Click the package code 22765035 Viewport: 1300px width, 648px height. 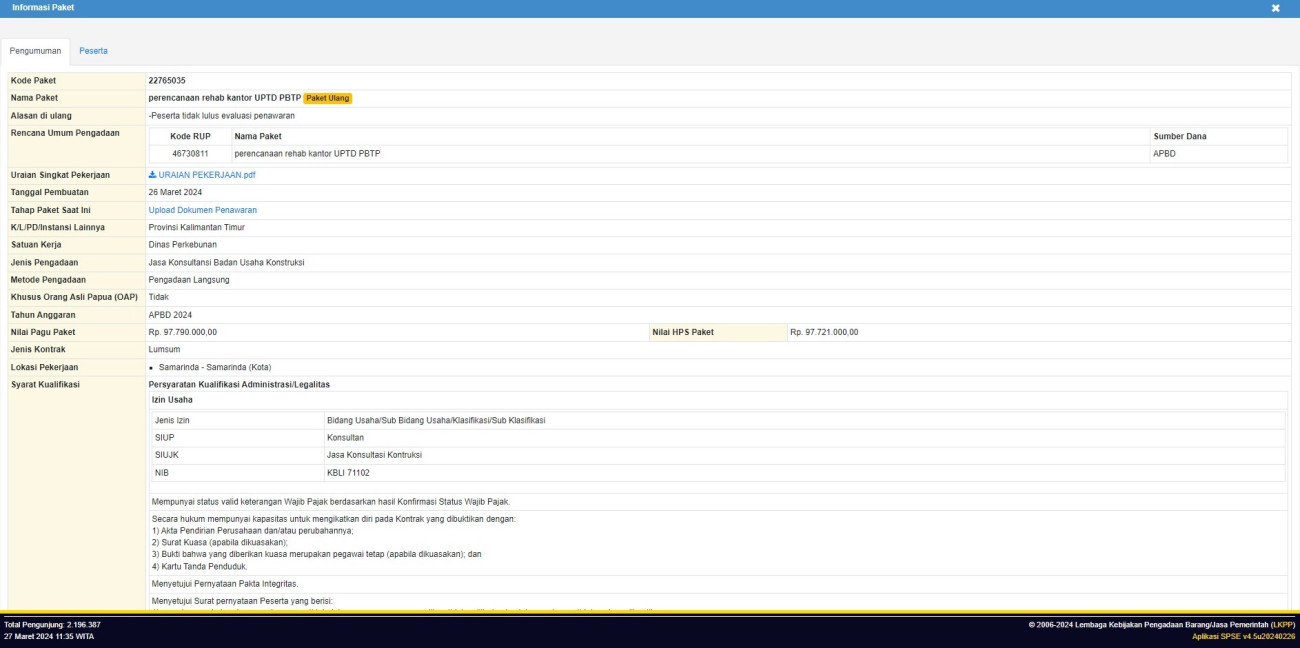tap(167, 80)
